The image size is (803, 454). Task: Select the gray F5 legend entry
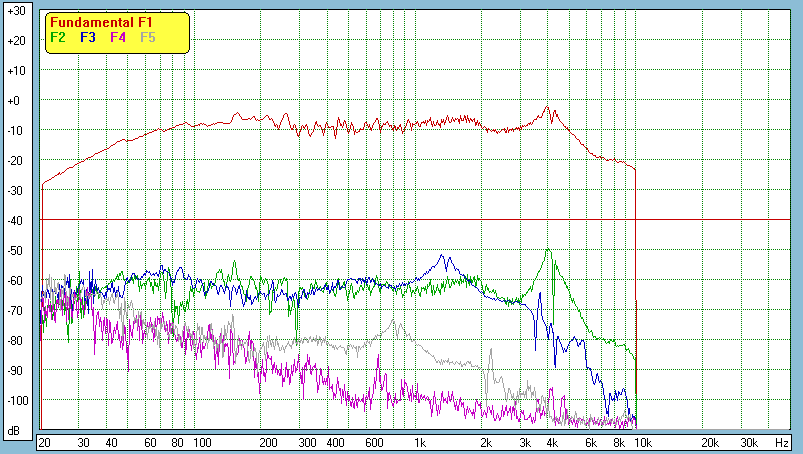tap(148, 37)
